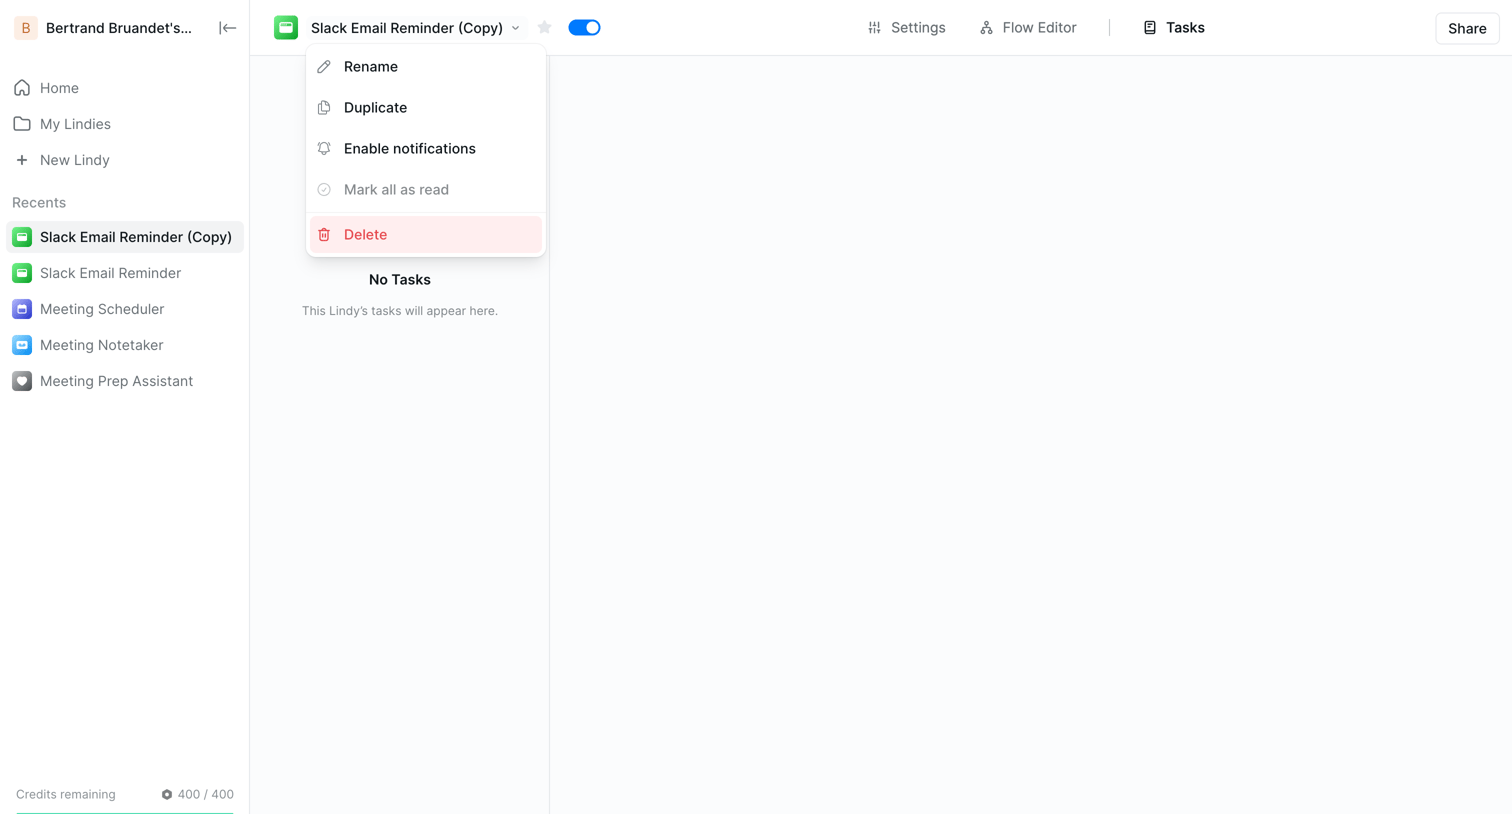Select Duplicate in the dropdown menu
1512x814 pixels.
pyautogui.click(x=426, y=108)
